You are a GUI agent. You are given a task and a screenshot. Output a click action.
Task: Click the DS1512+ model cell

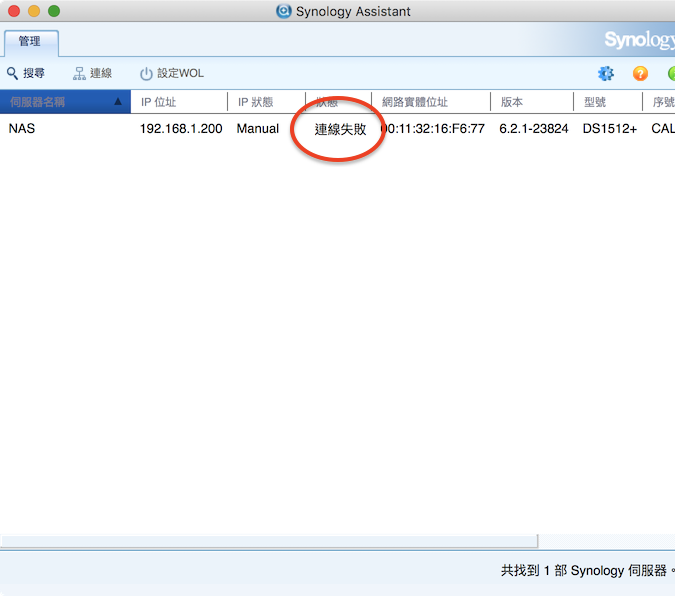(609, 128)
